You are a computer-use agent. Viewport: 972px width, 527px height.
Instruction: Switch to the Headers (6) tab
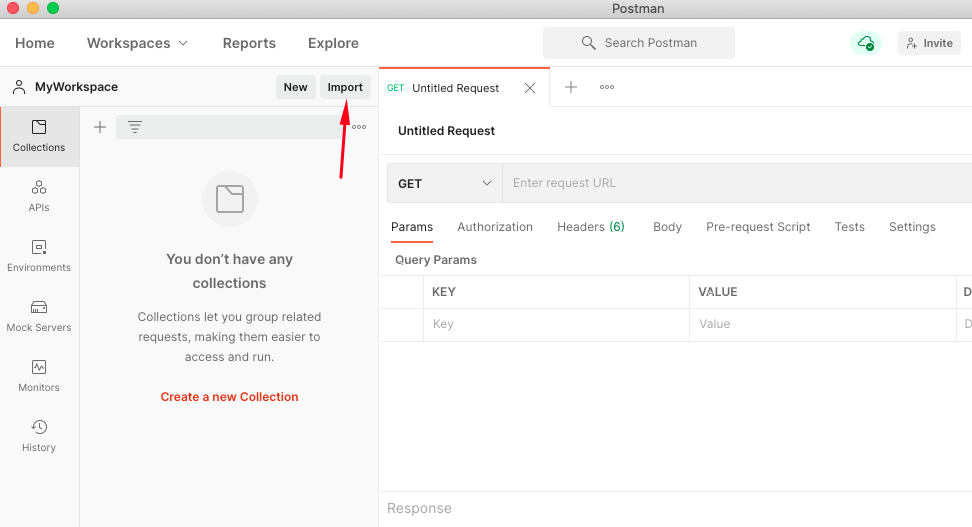click(591, 227)
